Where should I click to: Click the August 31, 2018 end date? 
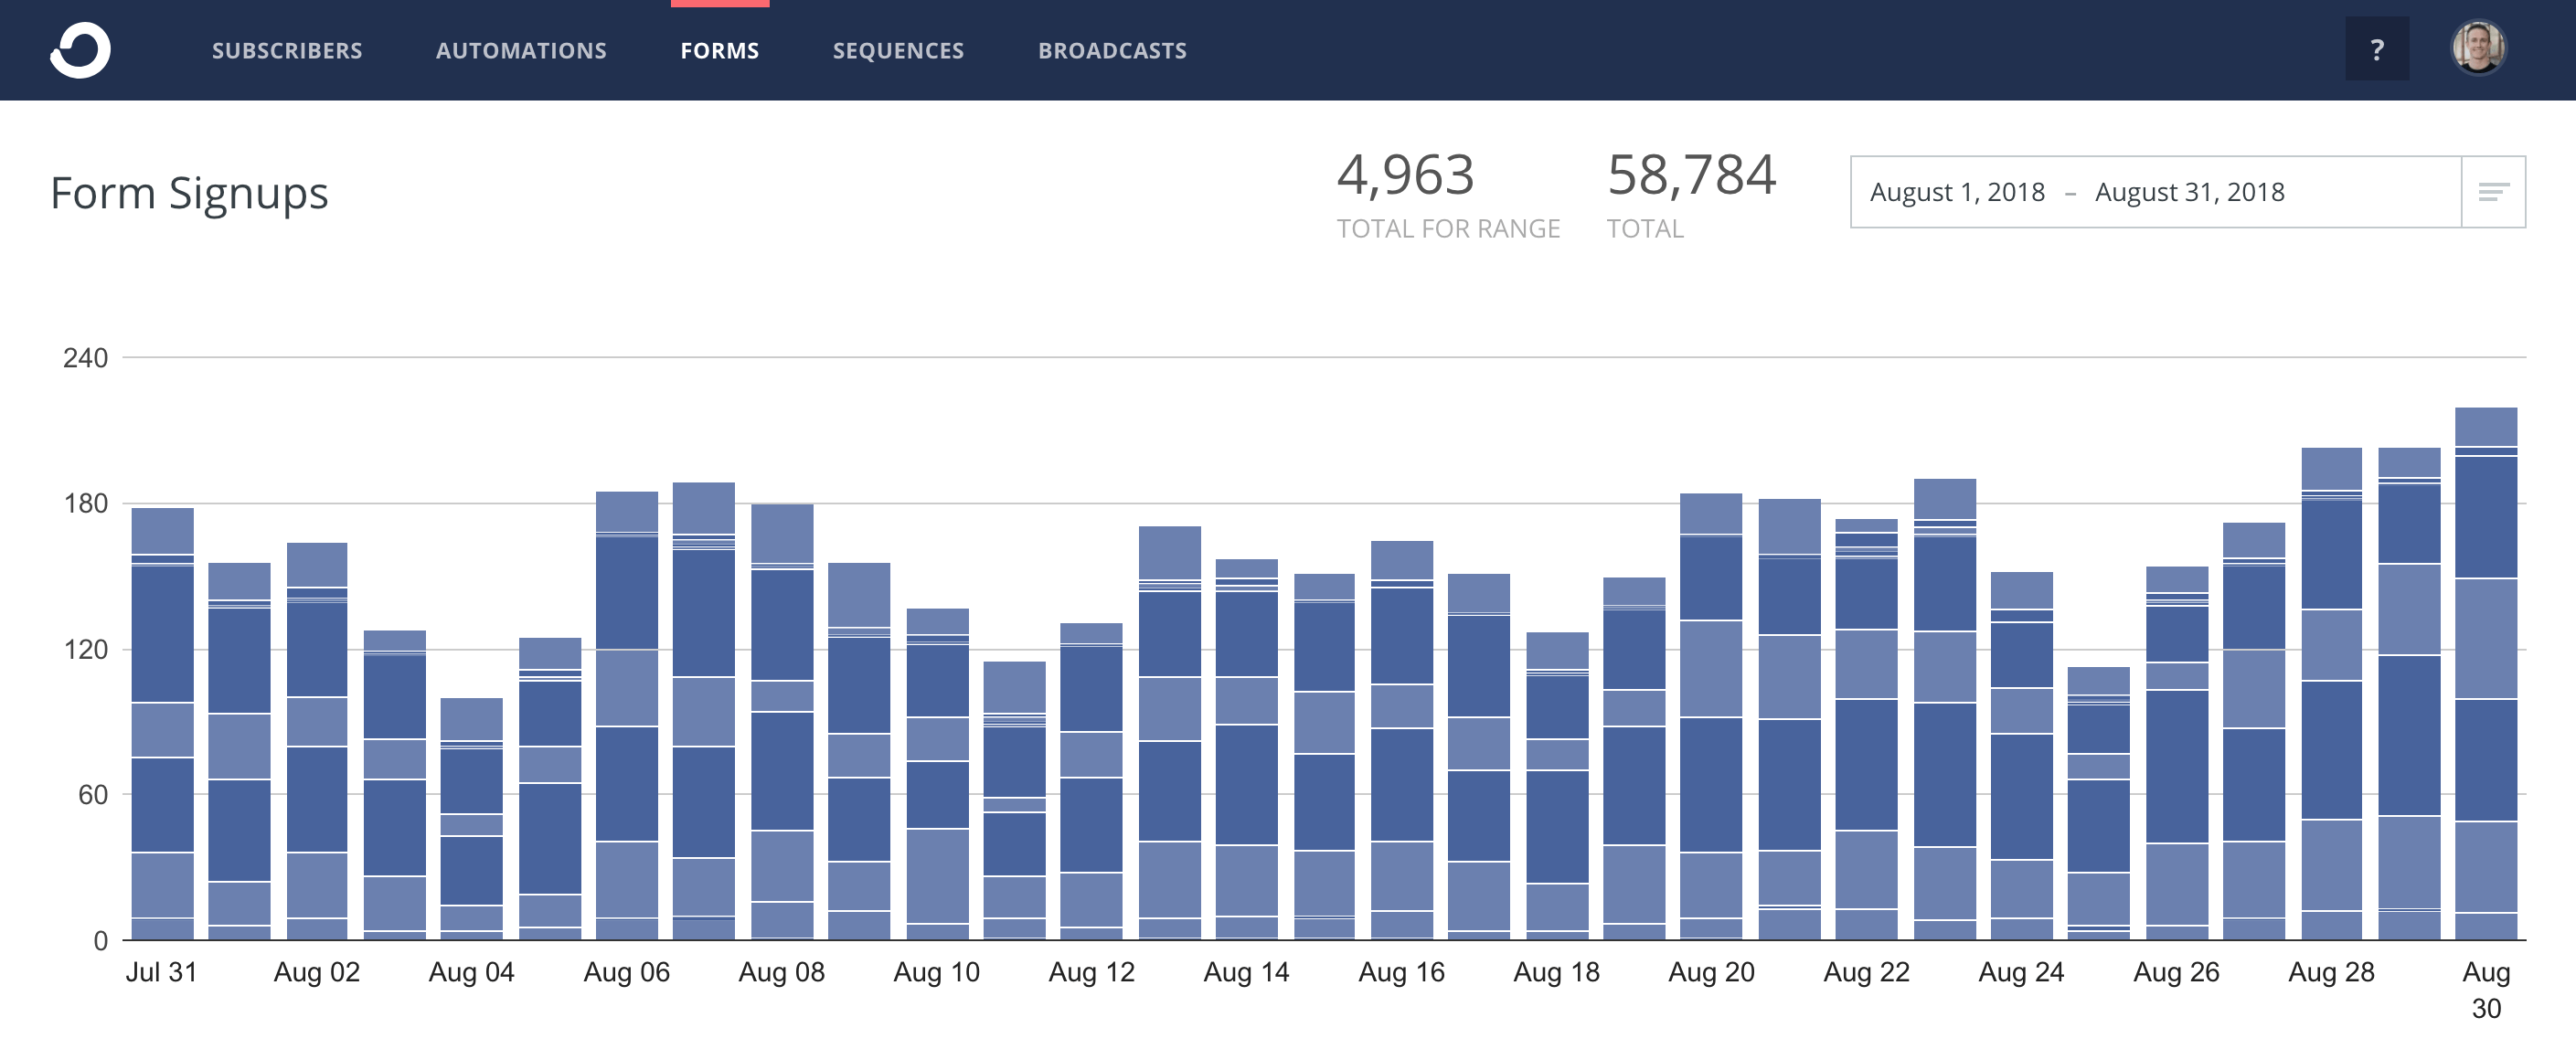[x=2189, y=192]
